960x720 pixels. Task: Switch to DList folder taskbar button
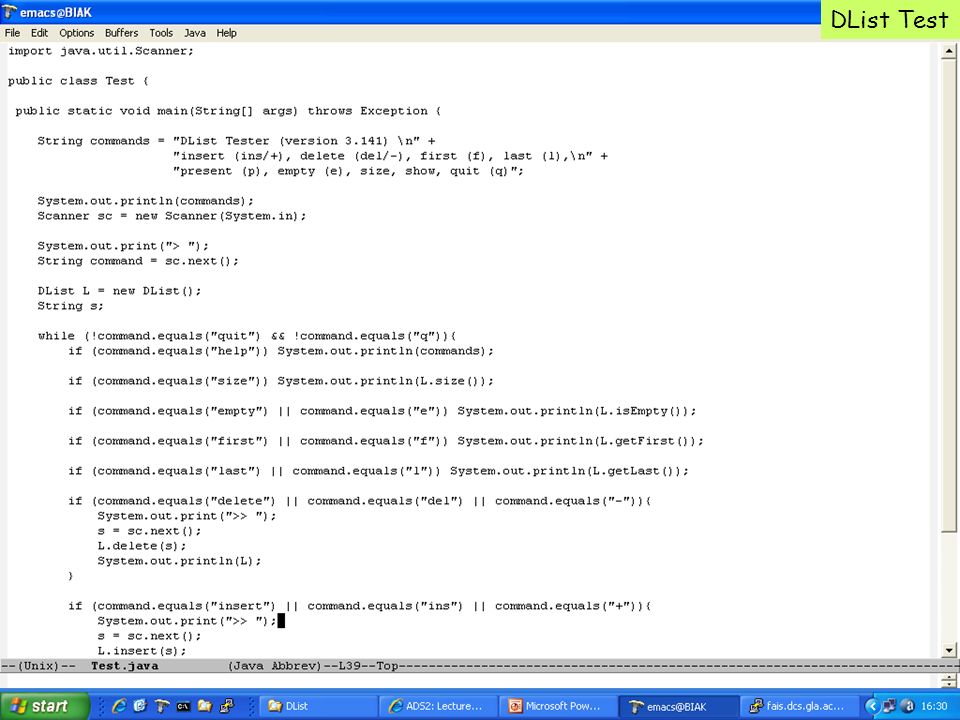[x=318, y=706]
